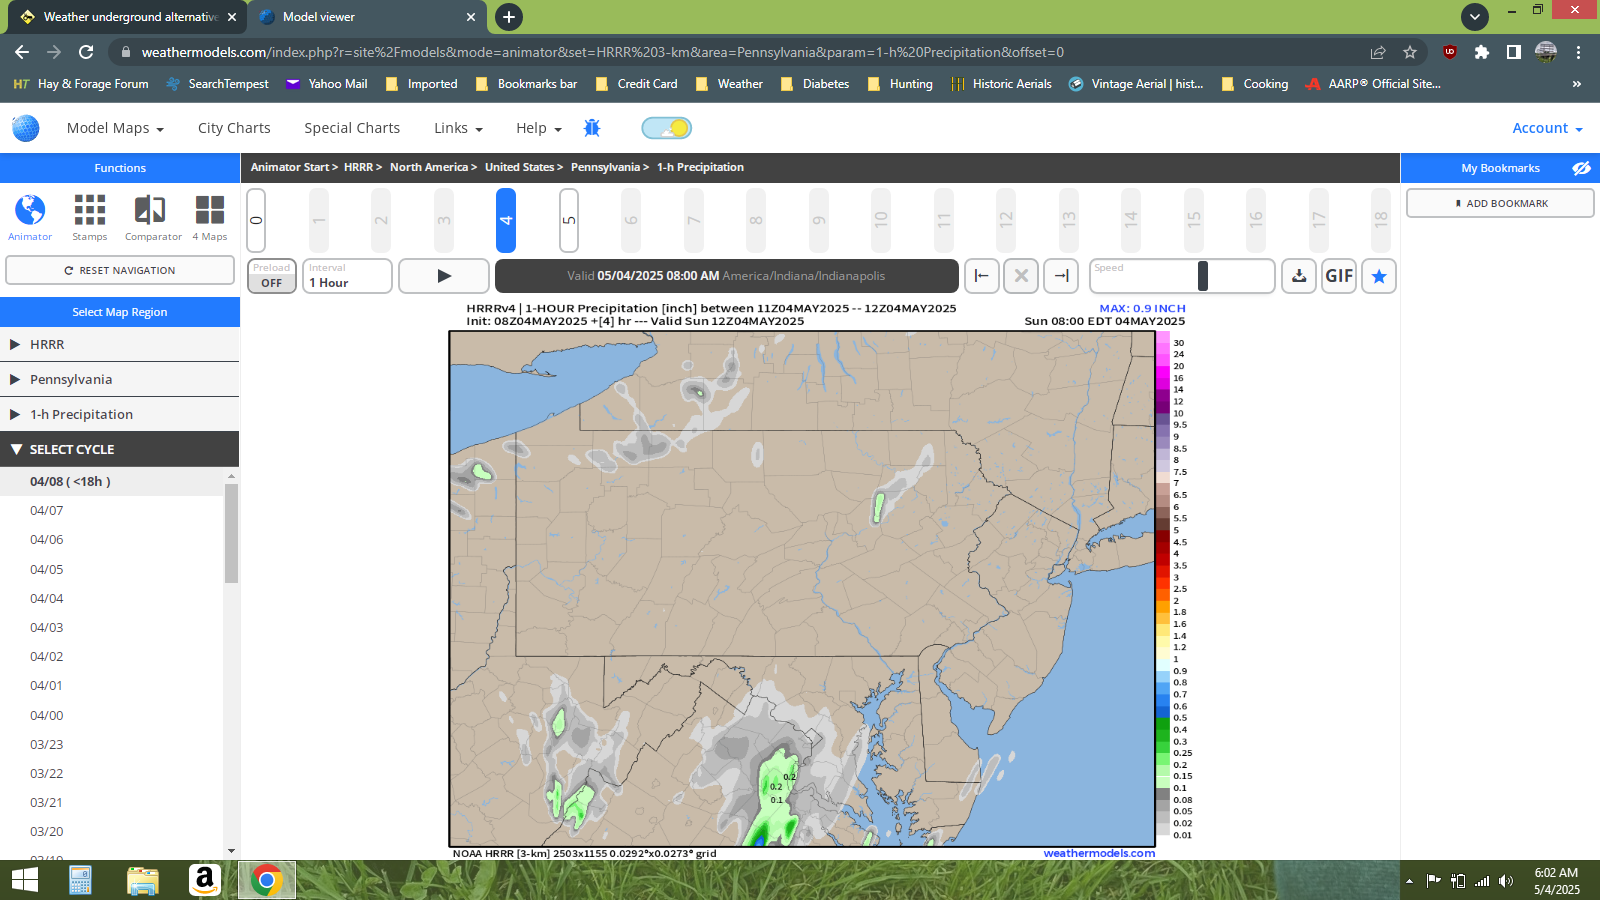Download the current map image
This screenshot has width=1600, height=900.
click(1299, 276)
